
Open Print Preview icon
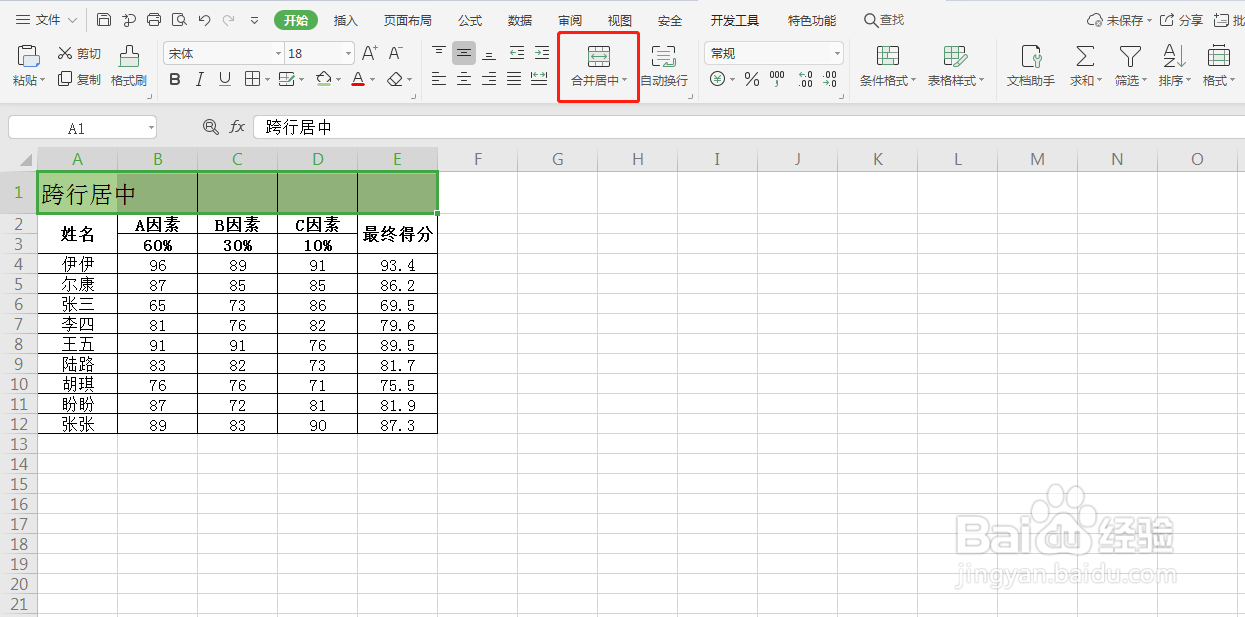coord(179,20)
